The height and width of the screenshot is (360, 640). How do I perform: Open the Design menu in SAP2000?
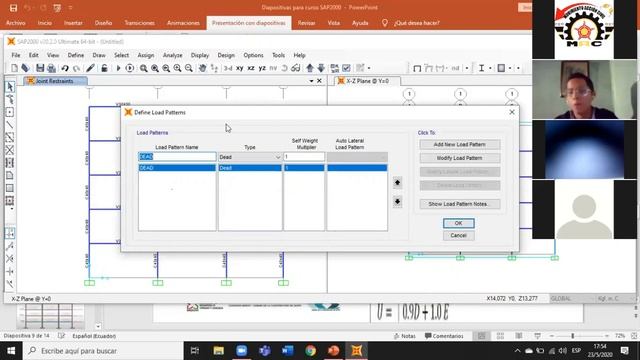coord(226,55)
